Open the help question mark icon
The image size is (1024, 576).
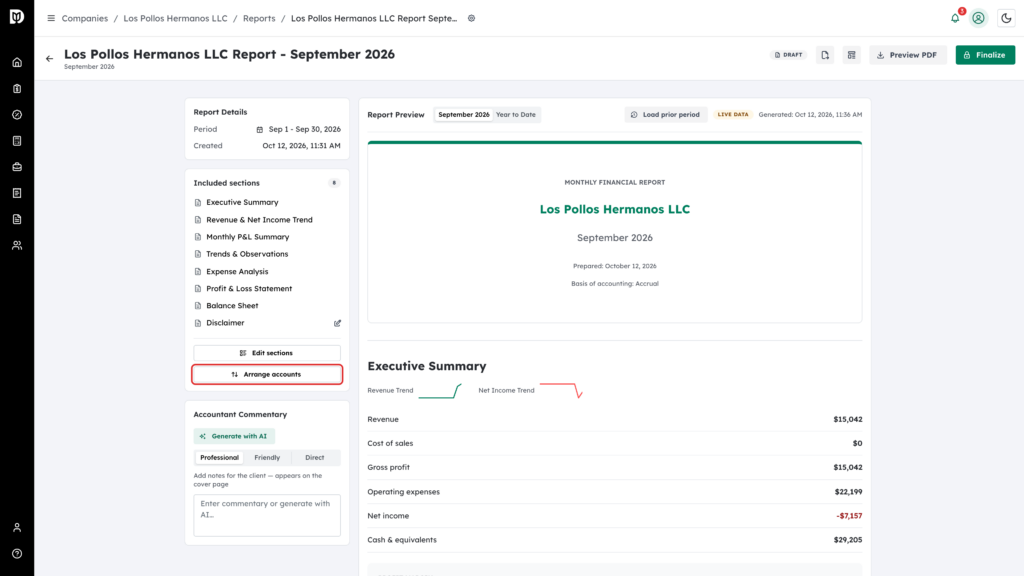tap(17, 554)
